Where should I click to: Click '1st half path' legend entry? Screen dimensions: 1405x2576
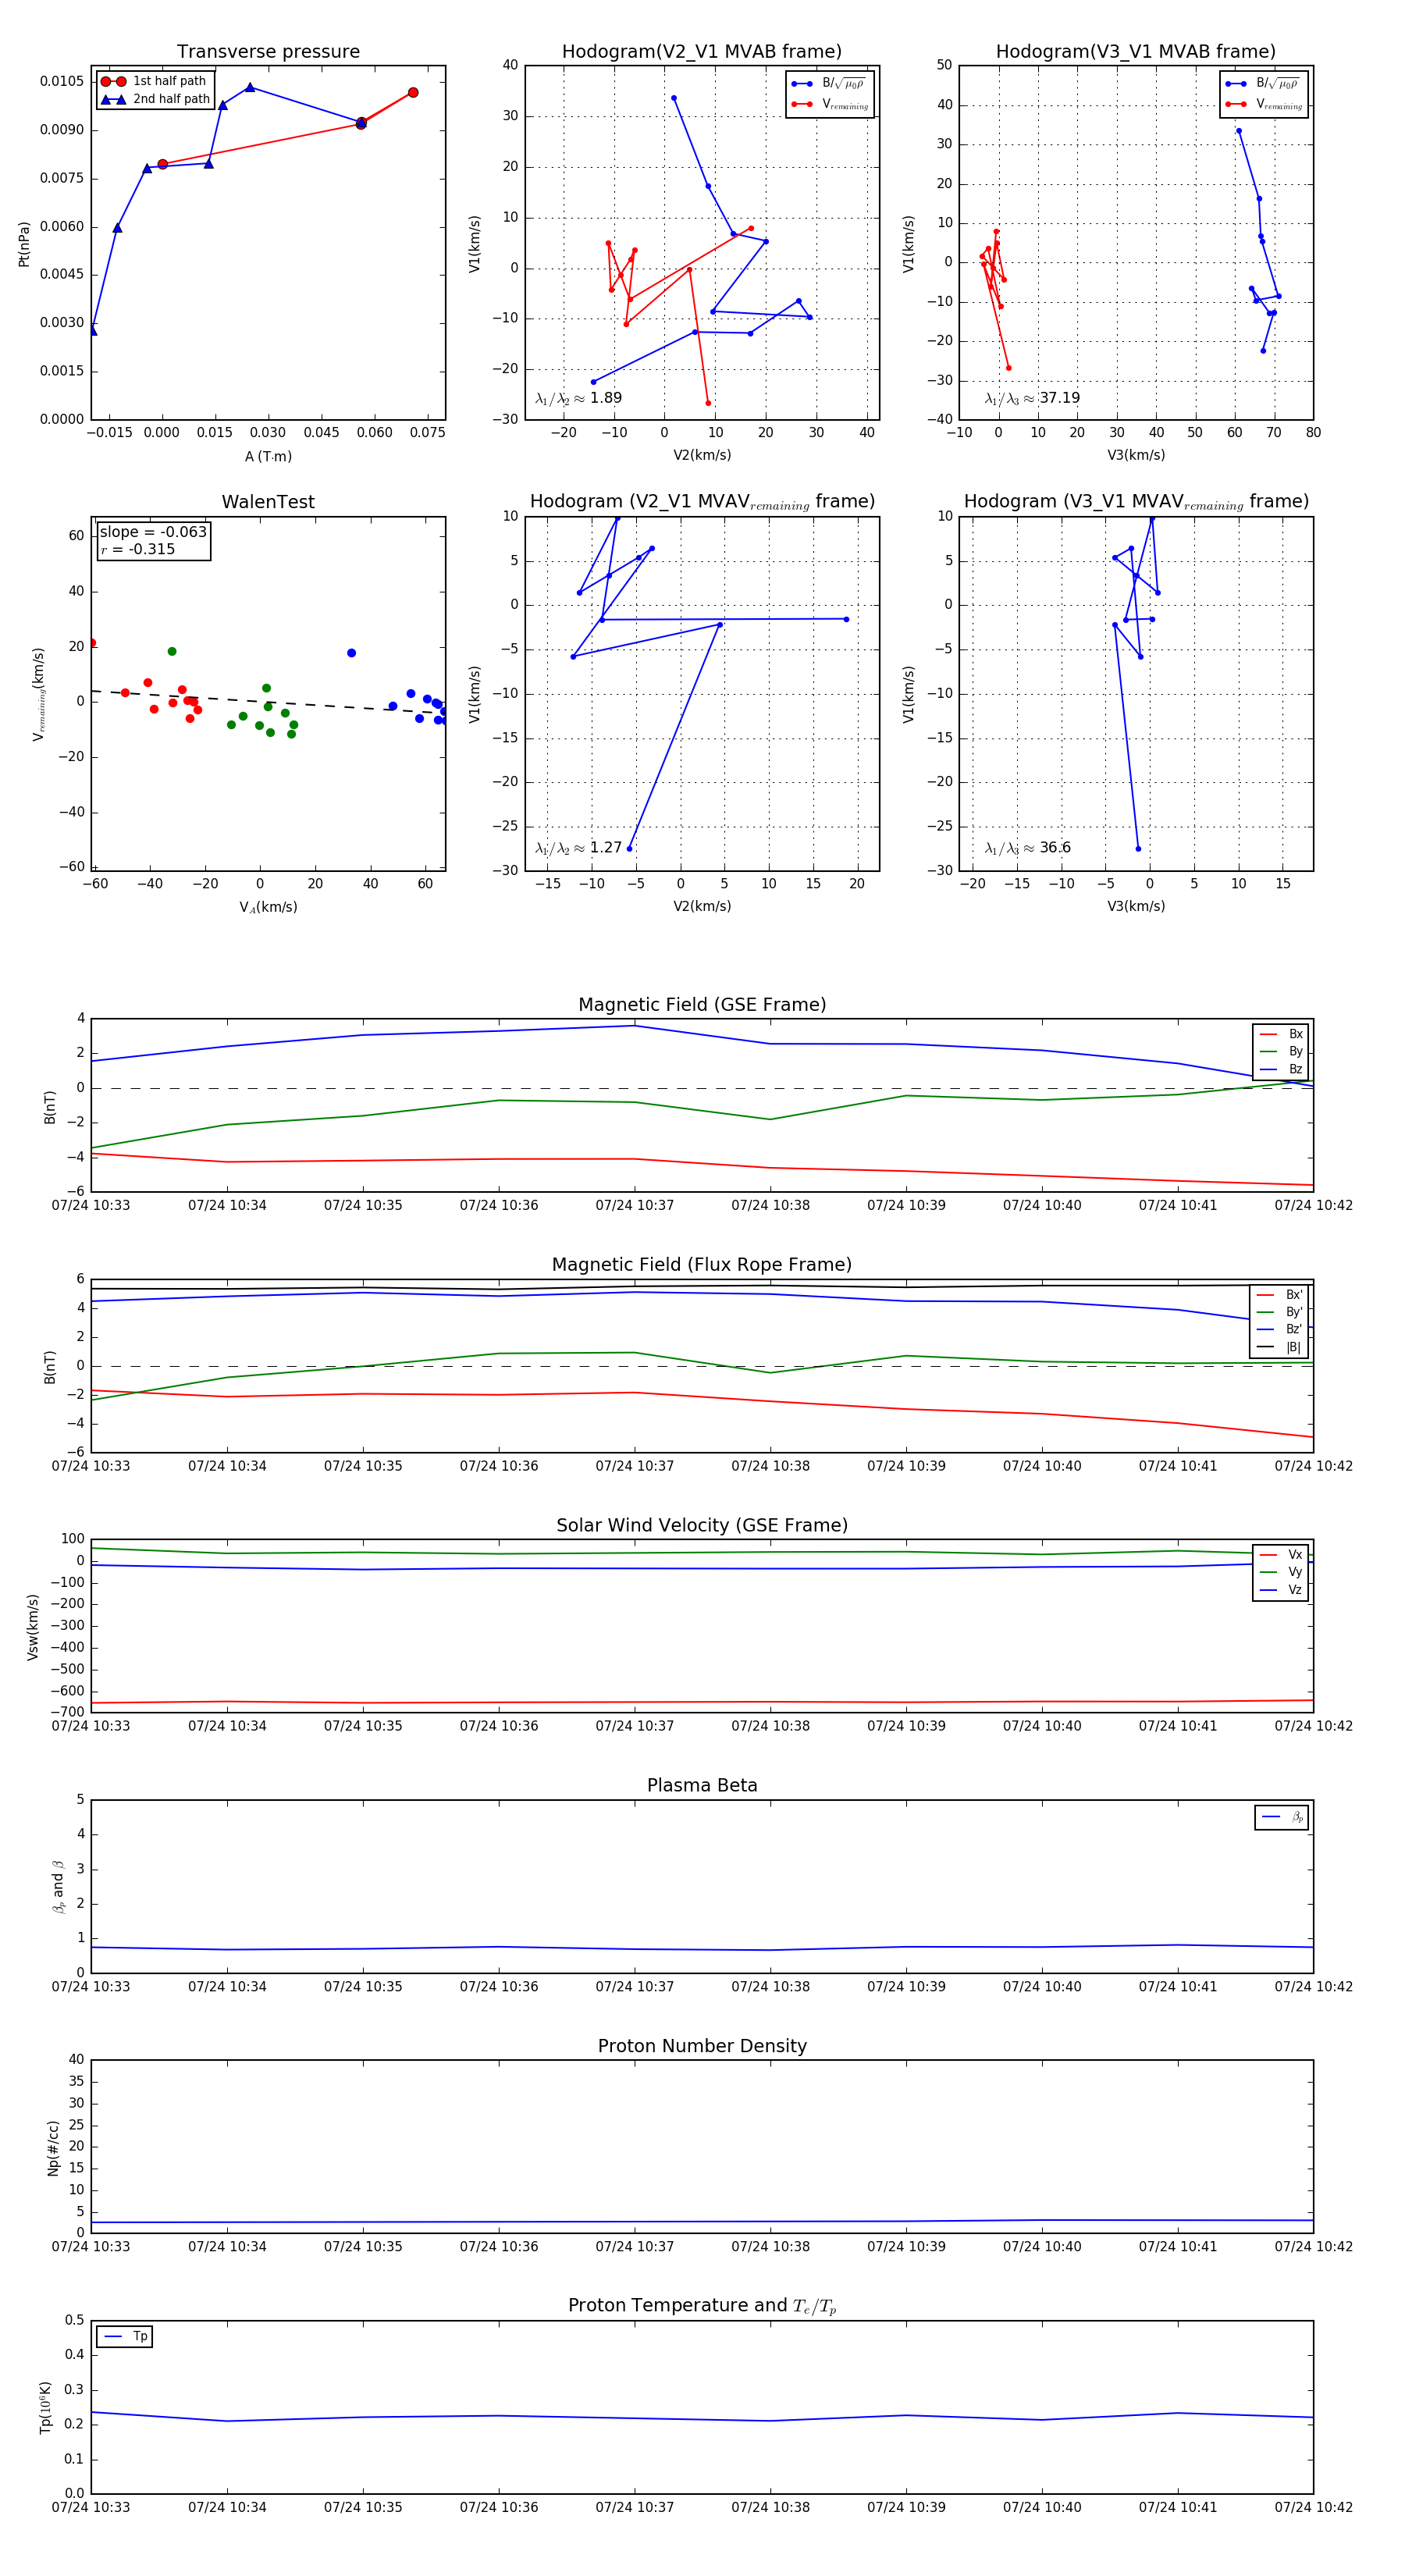(154, 81)
